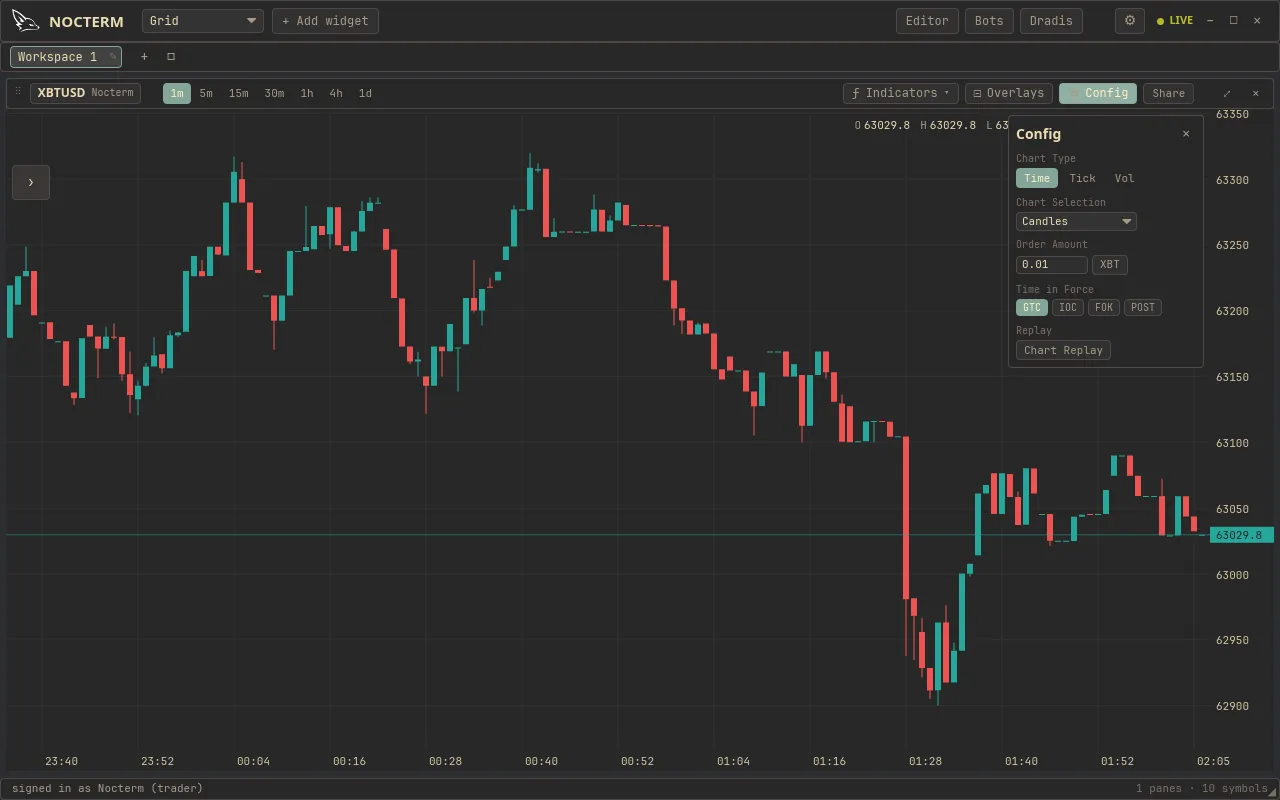This screenshot has width=1280, height=800.
Task: Click the square icon next to workspace plus
Action: point(171,57)
